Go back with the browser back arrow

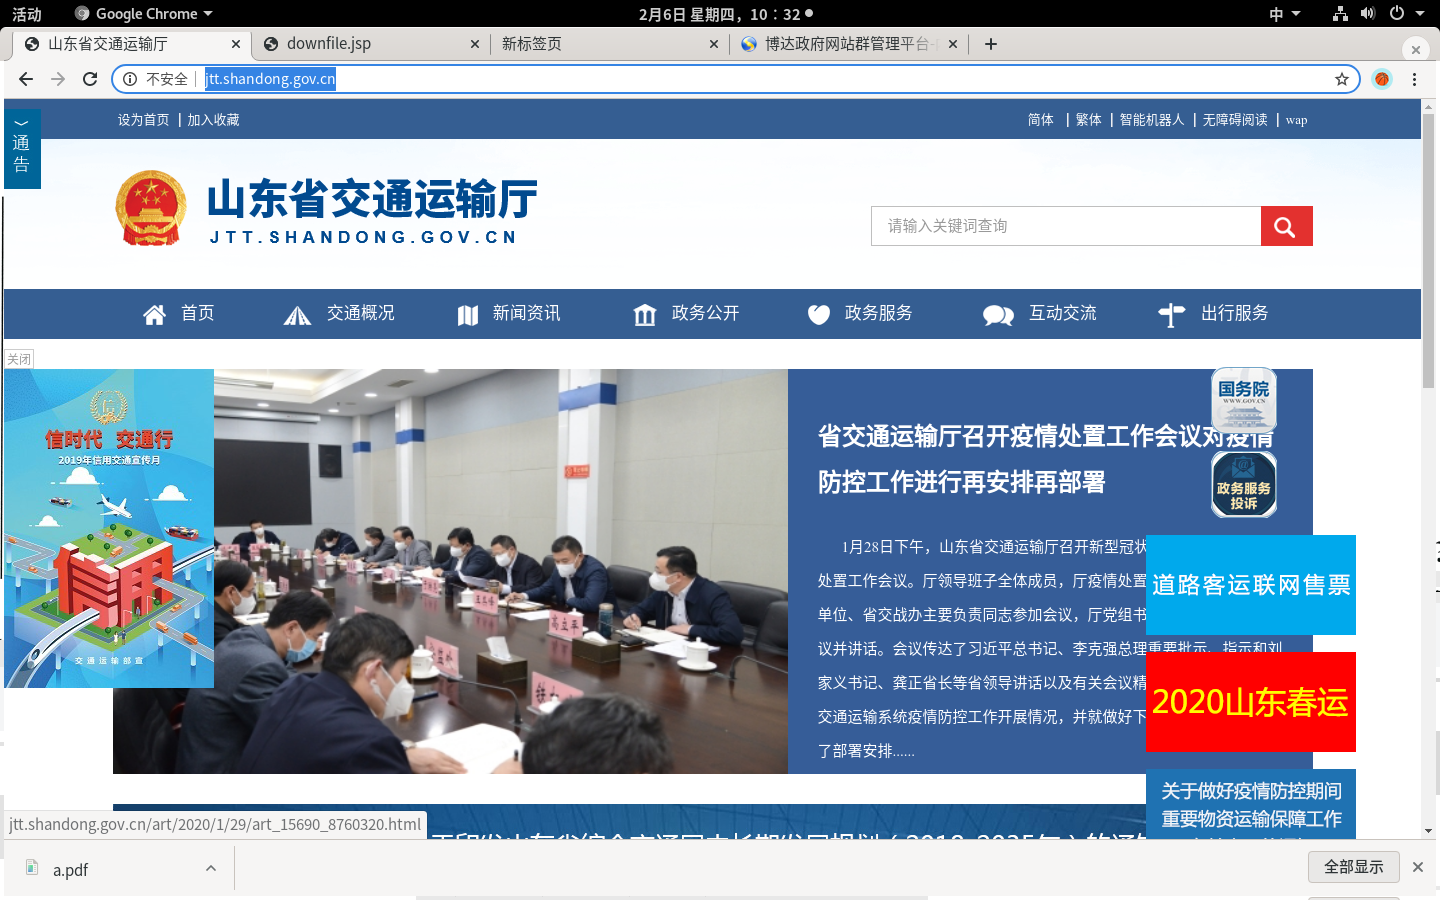26,79
